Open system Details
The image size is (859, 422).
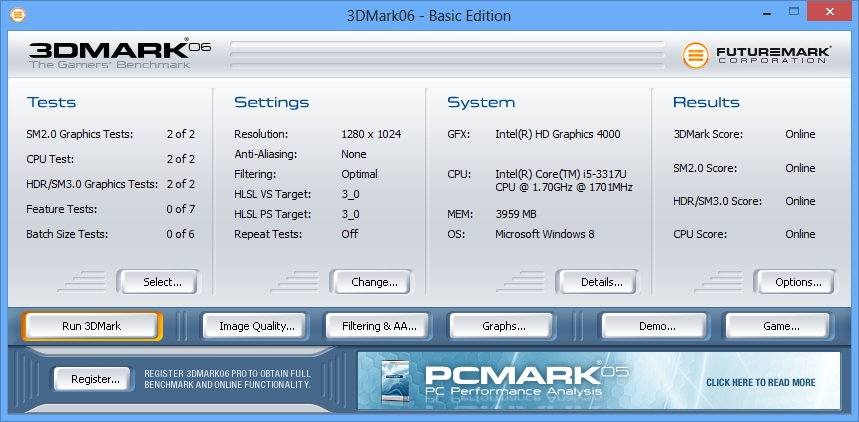(598, 282)
